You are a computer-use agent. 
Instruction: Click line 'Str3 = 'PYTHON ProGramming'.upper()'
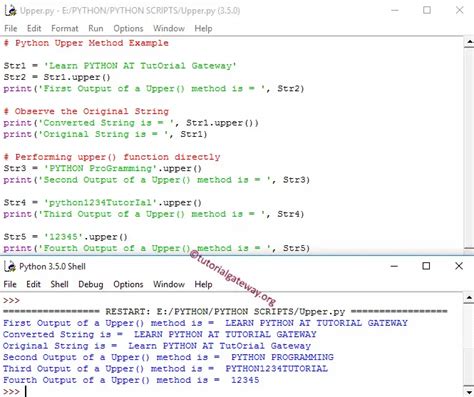pos(103,169)
